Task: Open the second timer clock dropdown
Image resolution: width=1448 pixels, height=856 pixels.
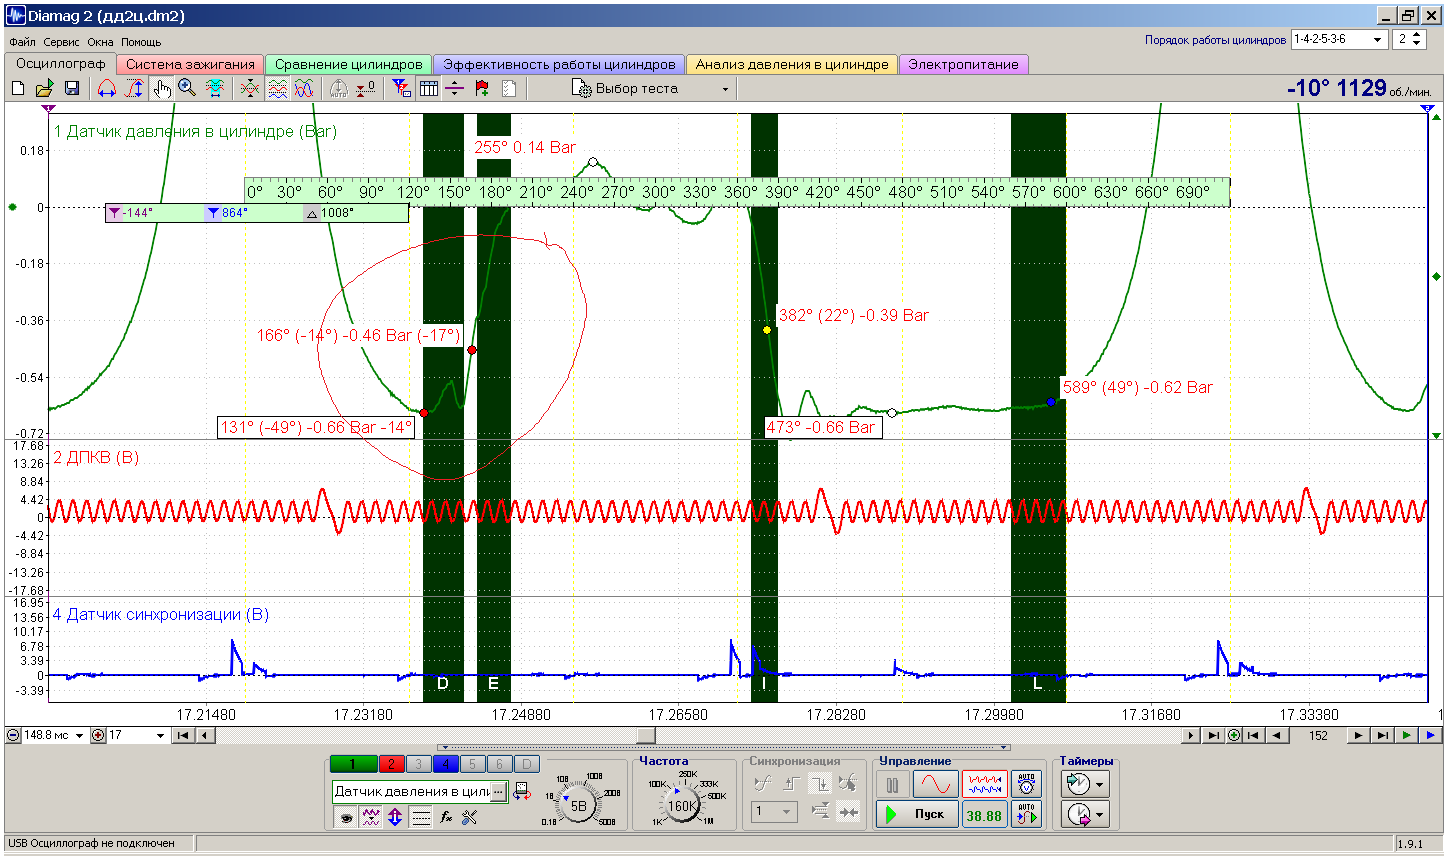Action: coord(1085,814)
